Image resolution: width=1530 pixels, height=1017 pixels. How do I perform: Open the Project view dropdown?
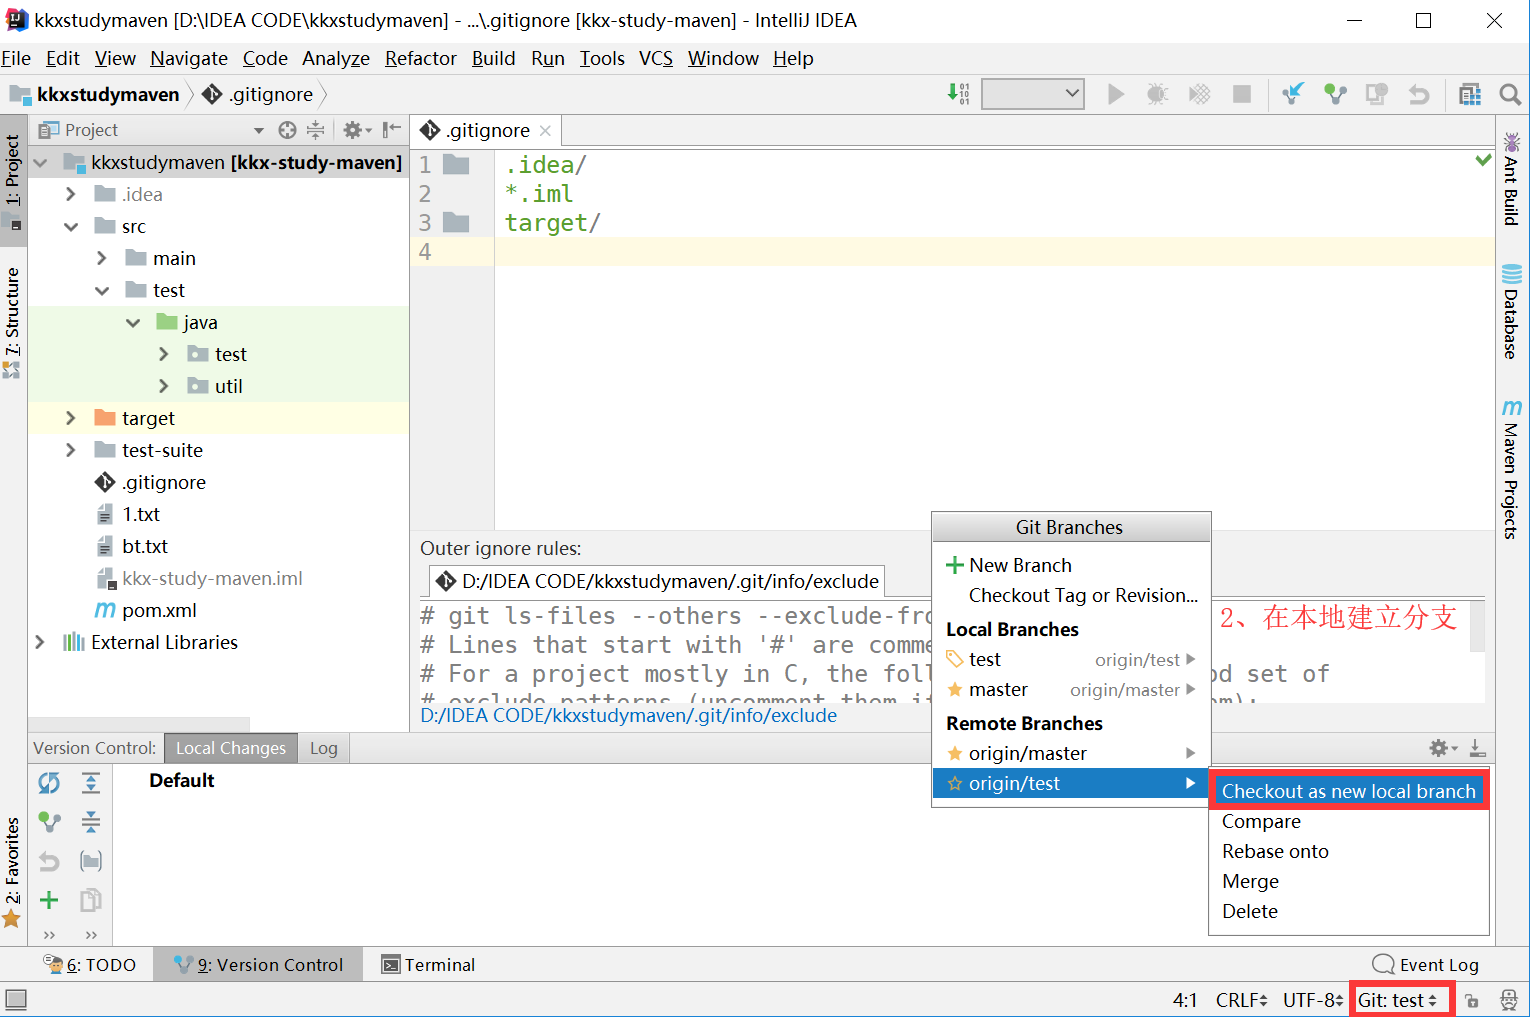pos(258,130)
